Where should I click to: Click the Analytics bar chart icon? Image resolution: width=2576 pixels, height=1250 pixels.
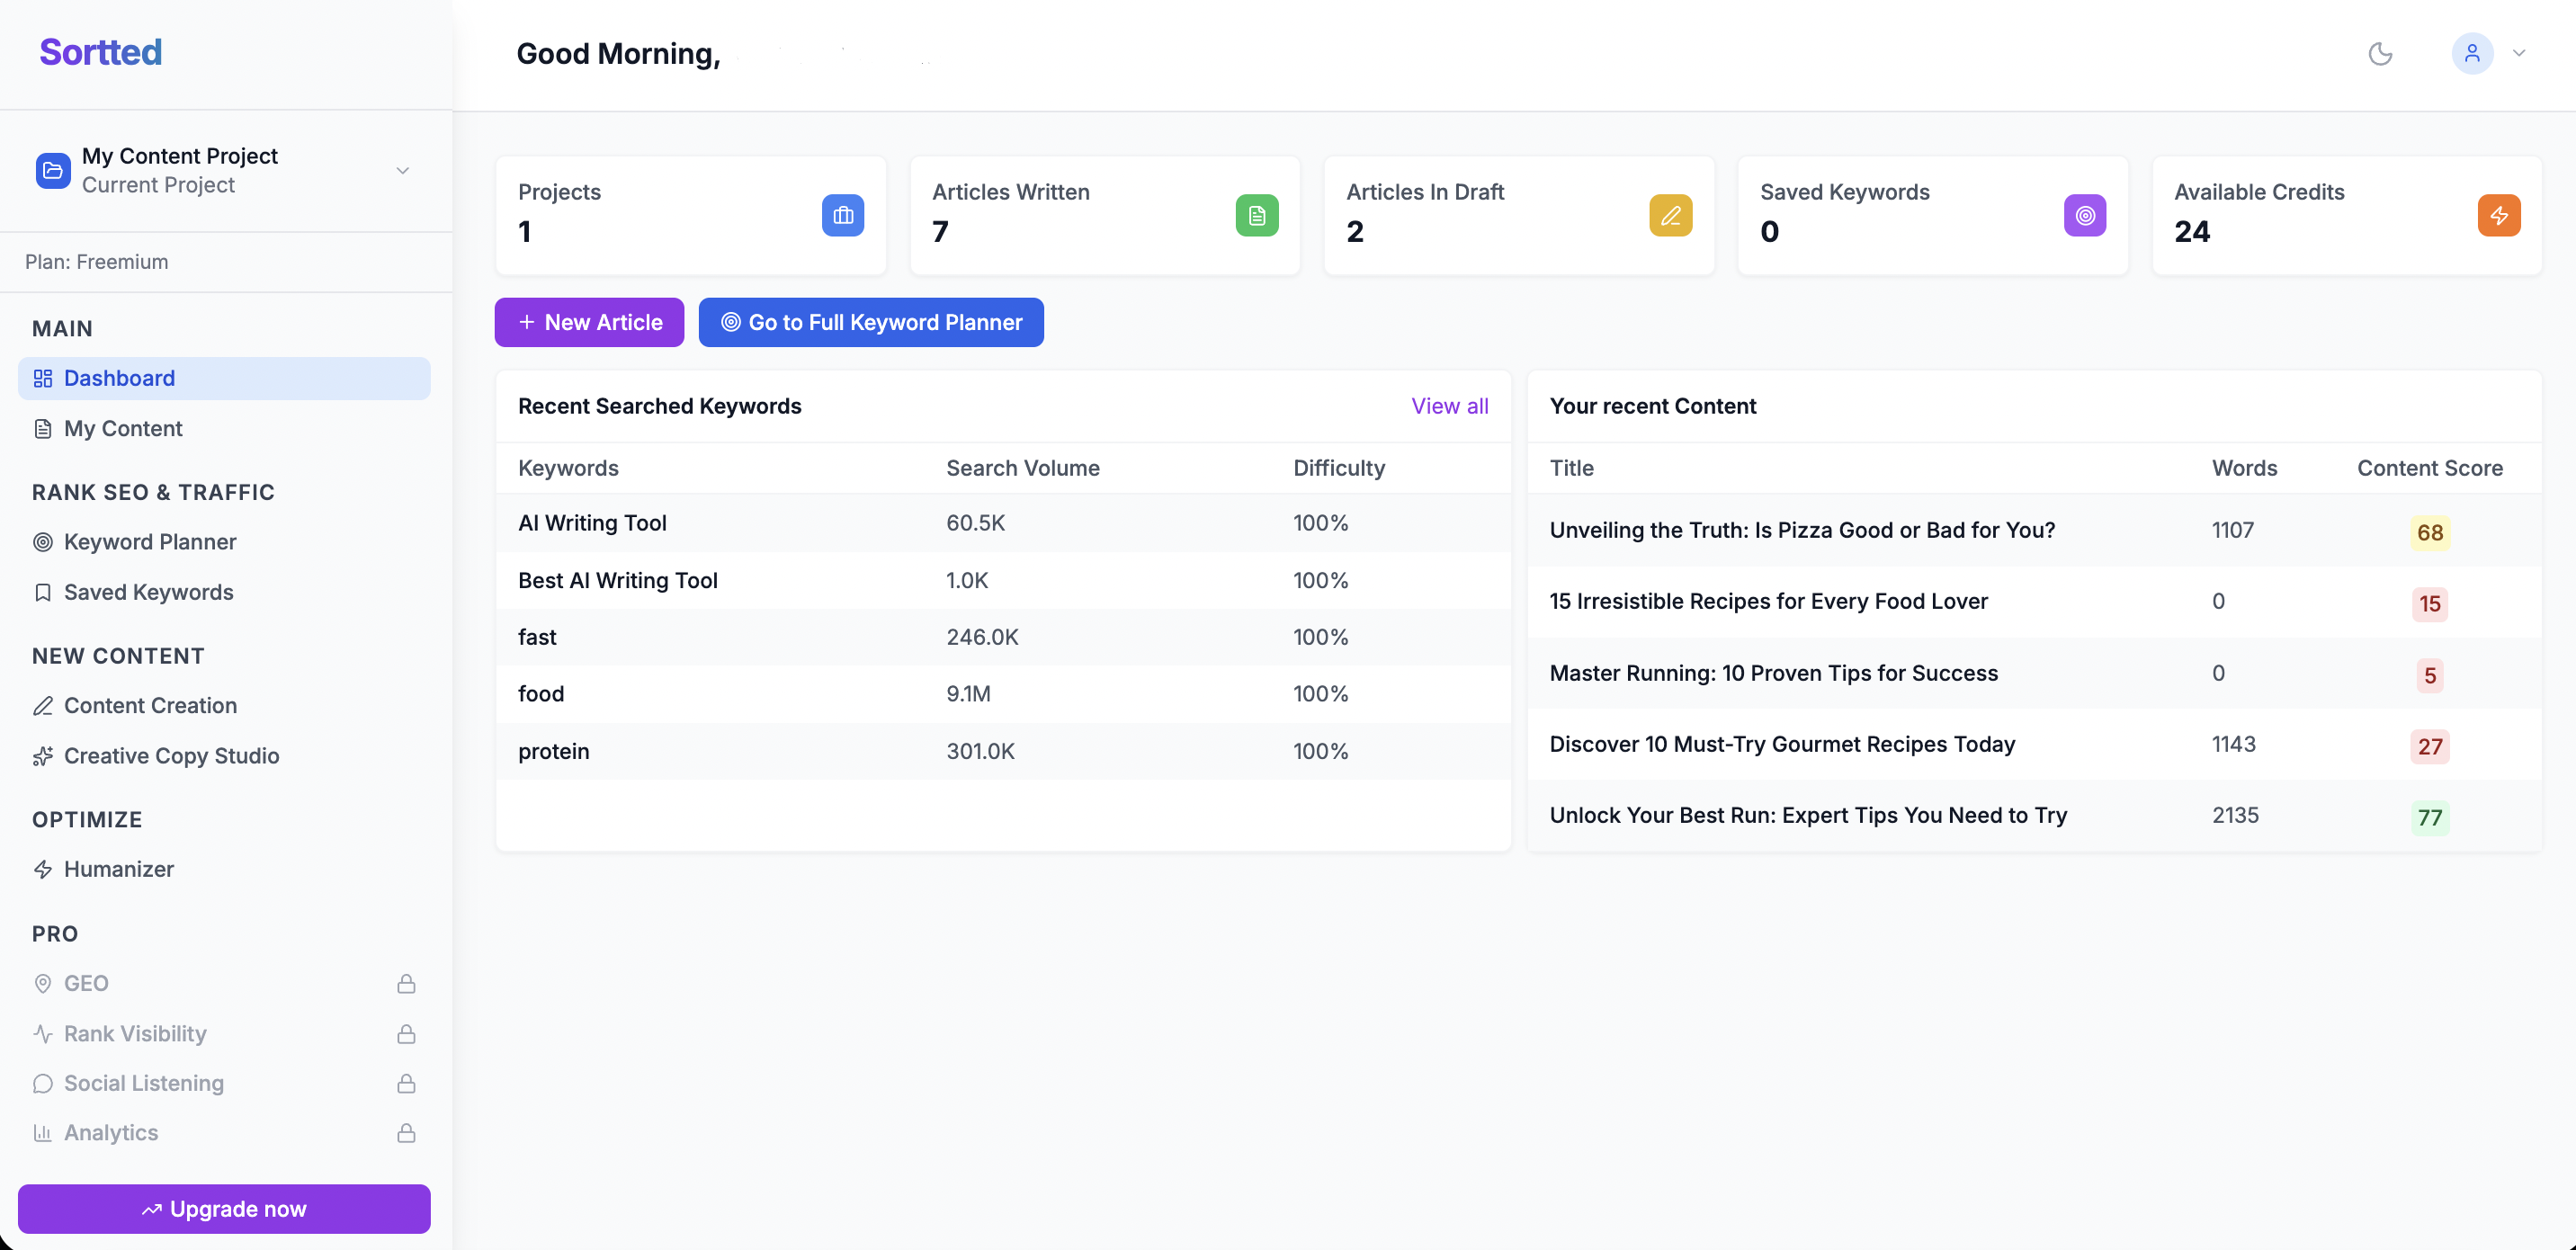click(42, 1133)
